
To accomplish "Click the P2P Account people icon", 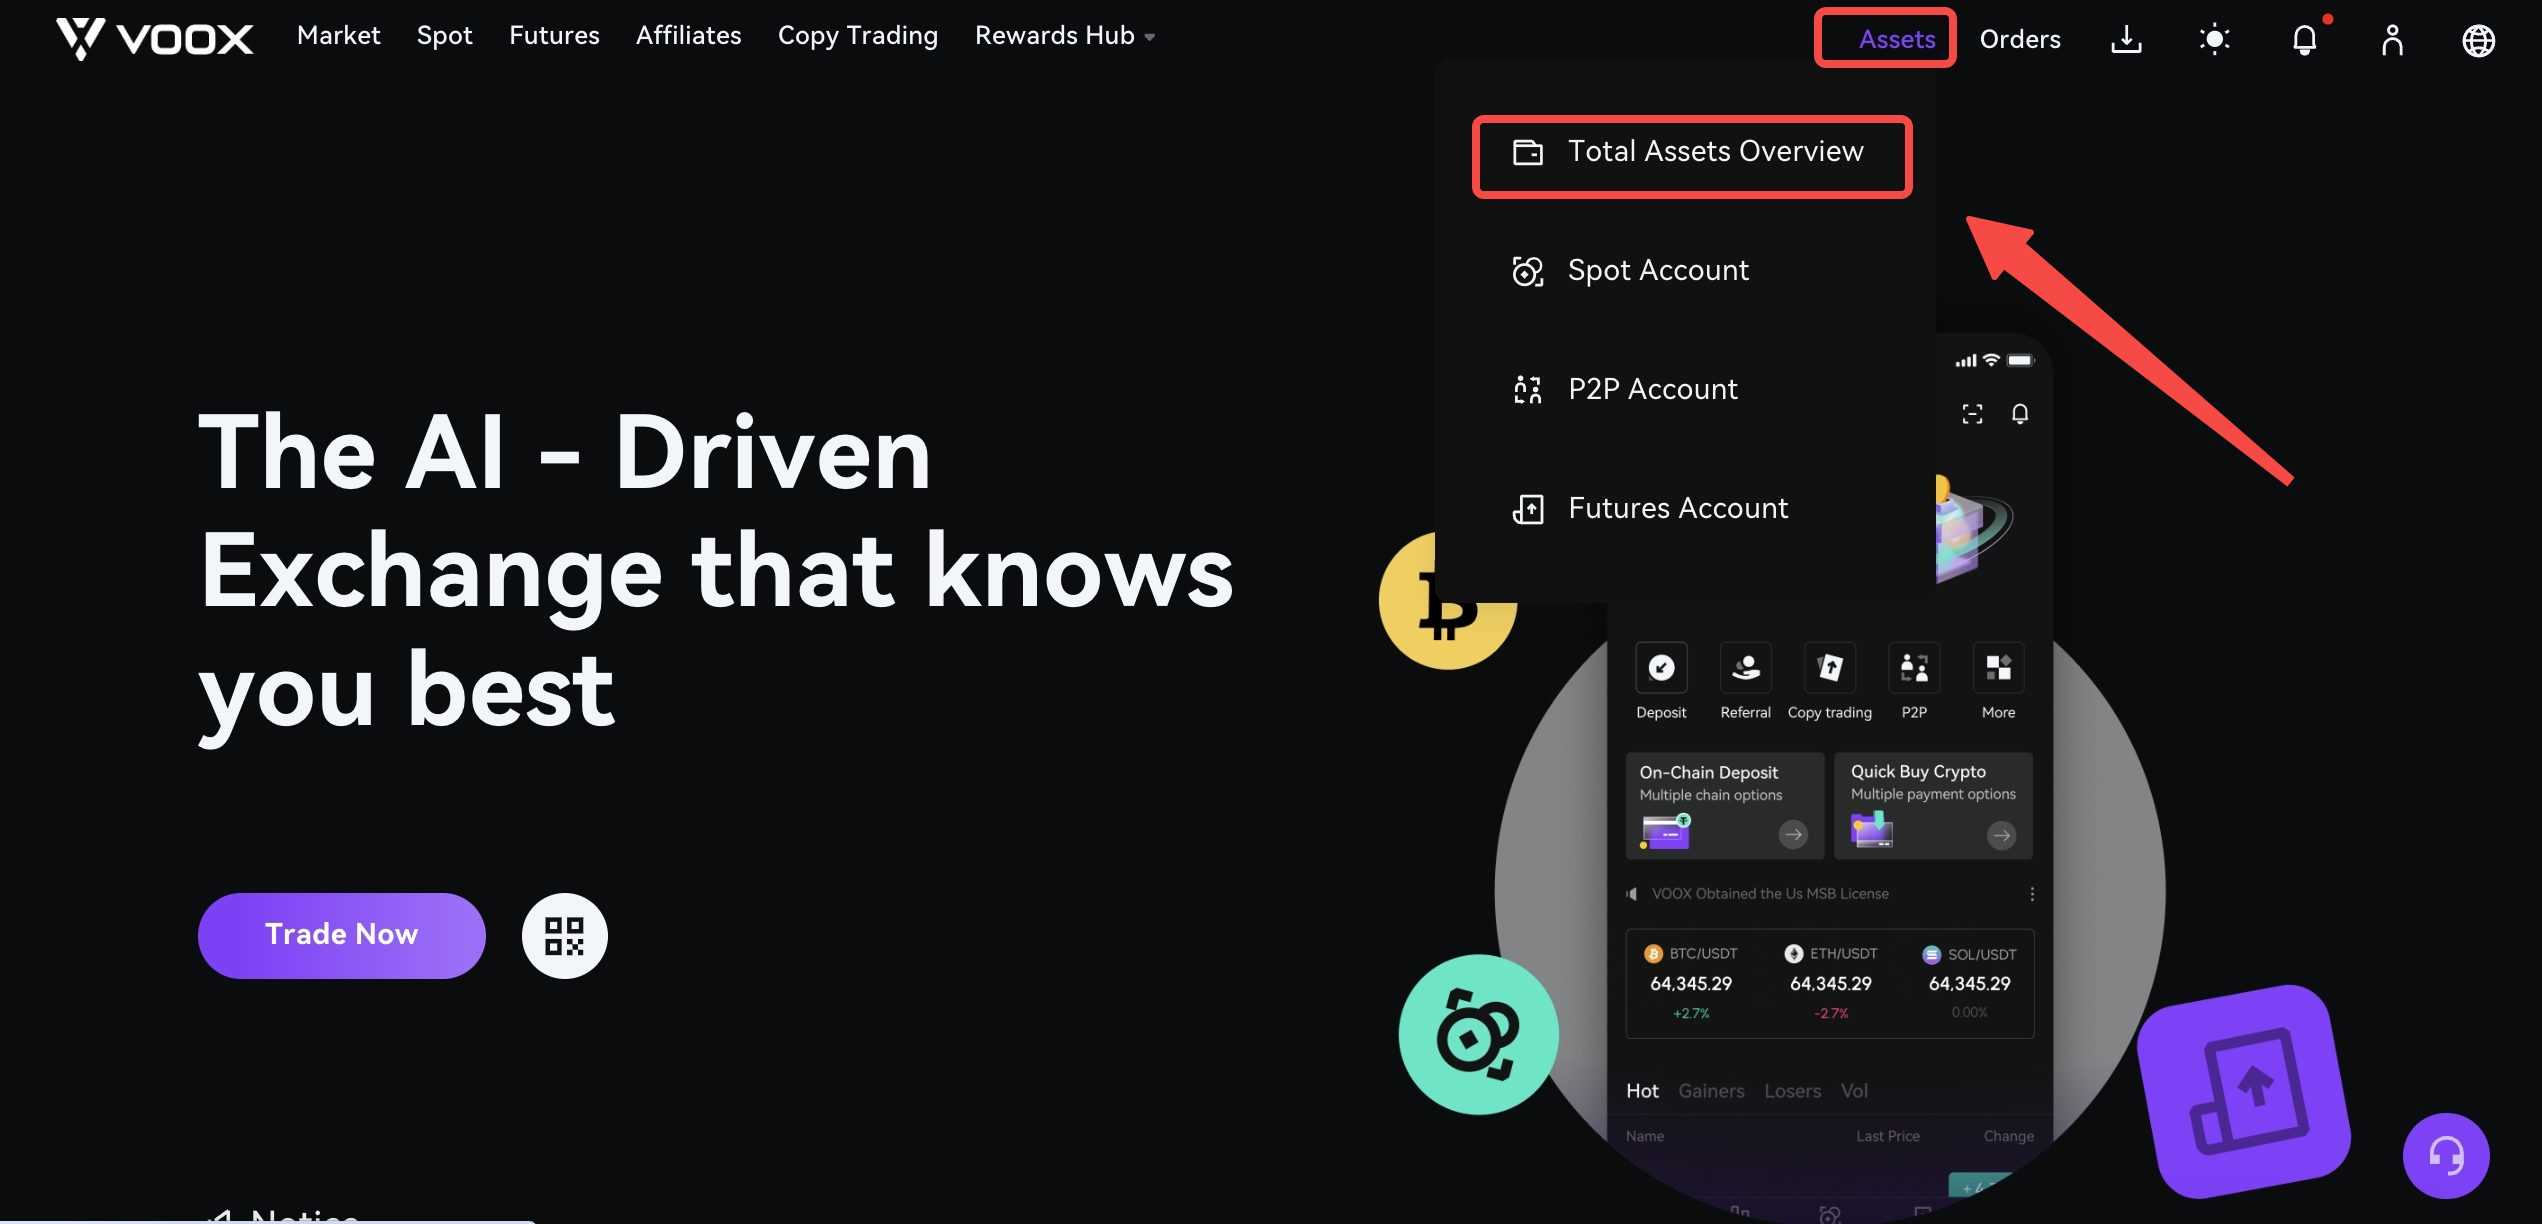I will tap(1527, 390).
